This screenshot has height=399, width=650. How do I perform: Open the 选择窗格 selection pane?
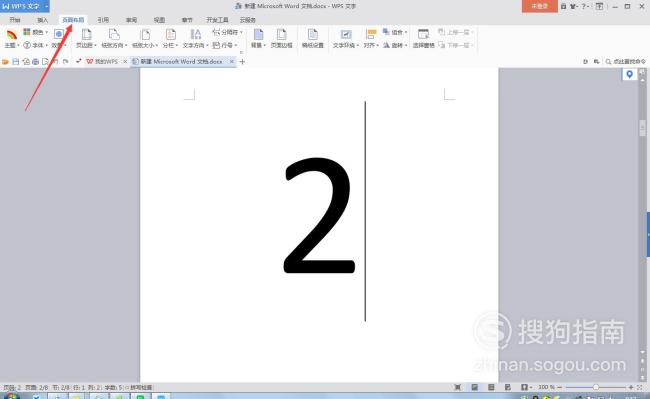click(423, 39)
